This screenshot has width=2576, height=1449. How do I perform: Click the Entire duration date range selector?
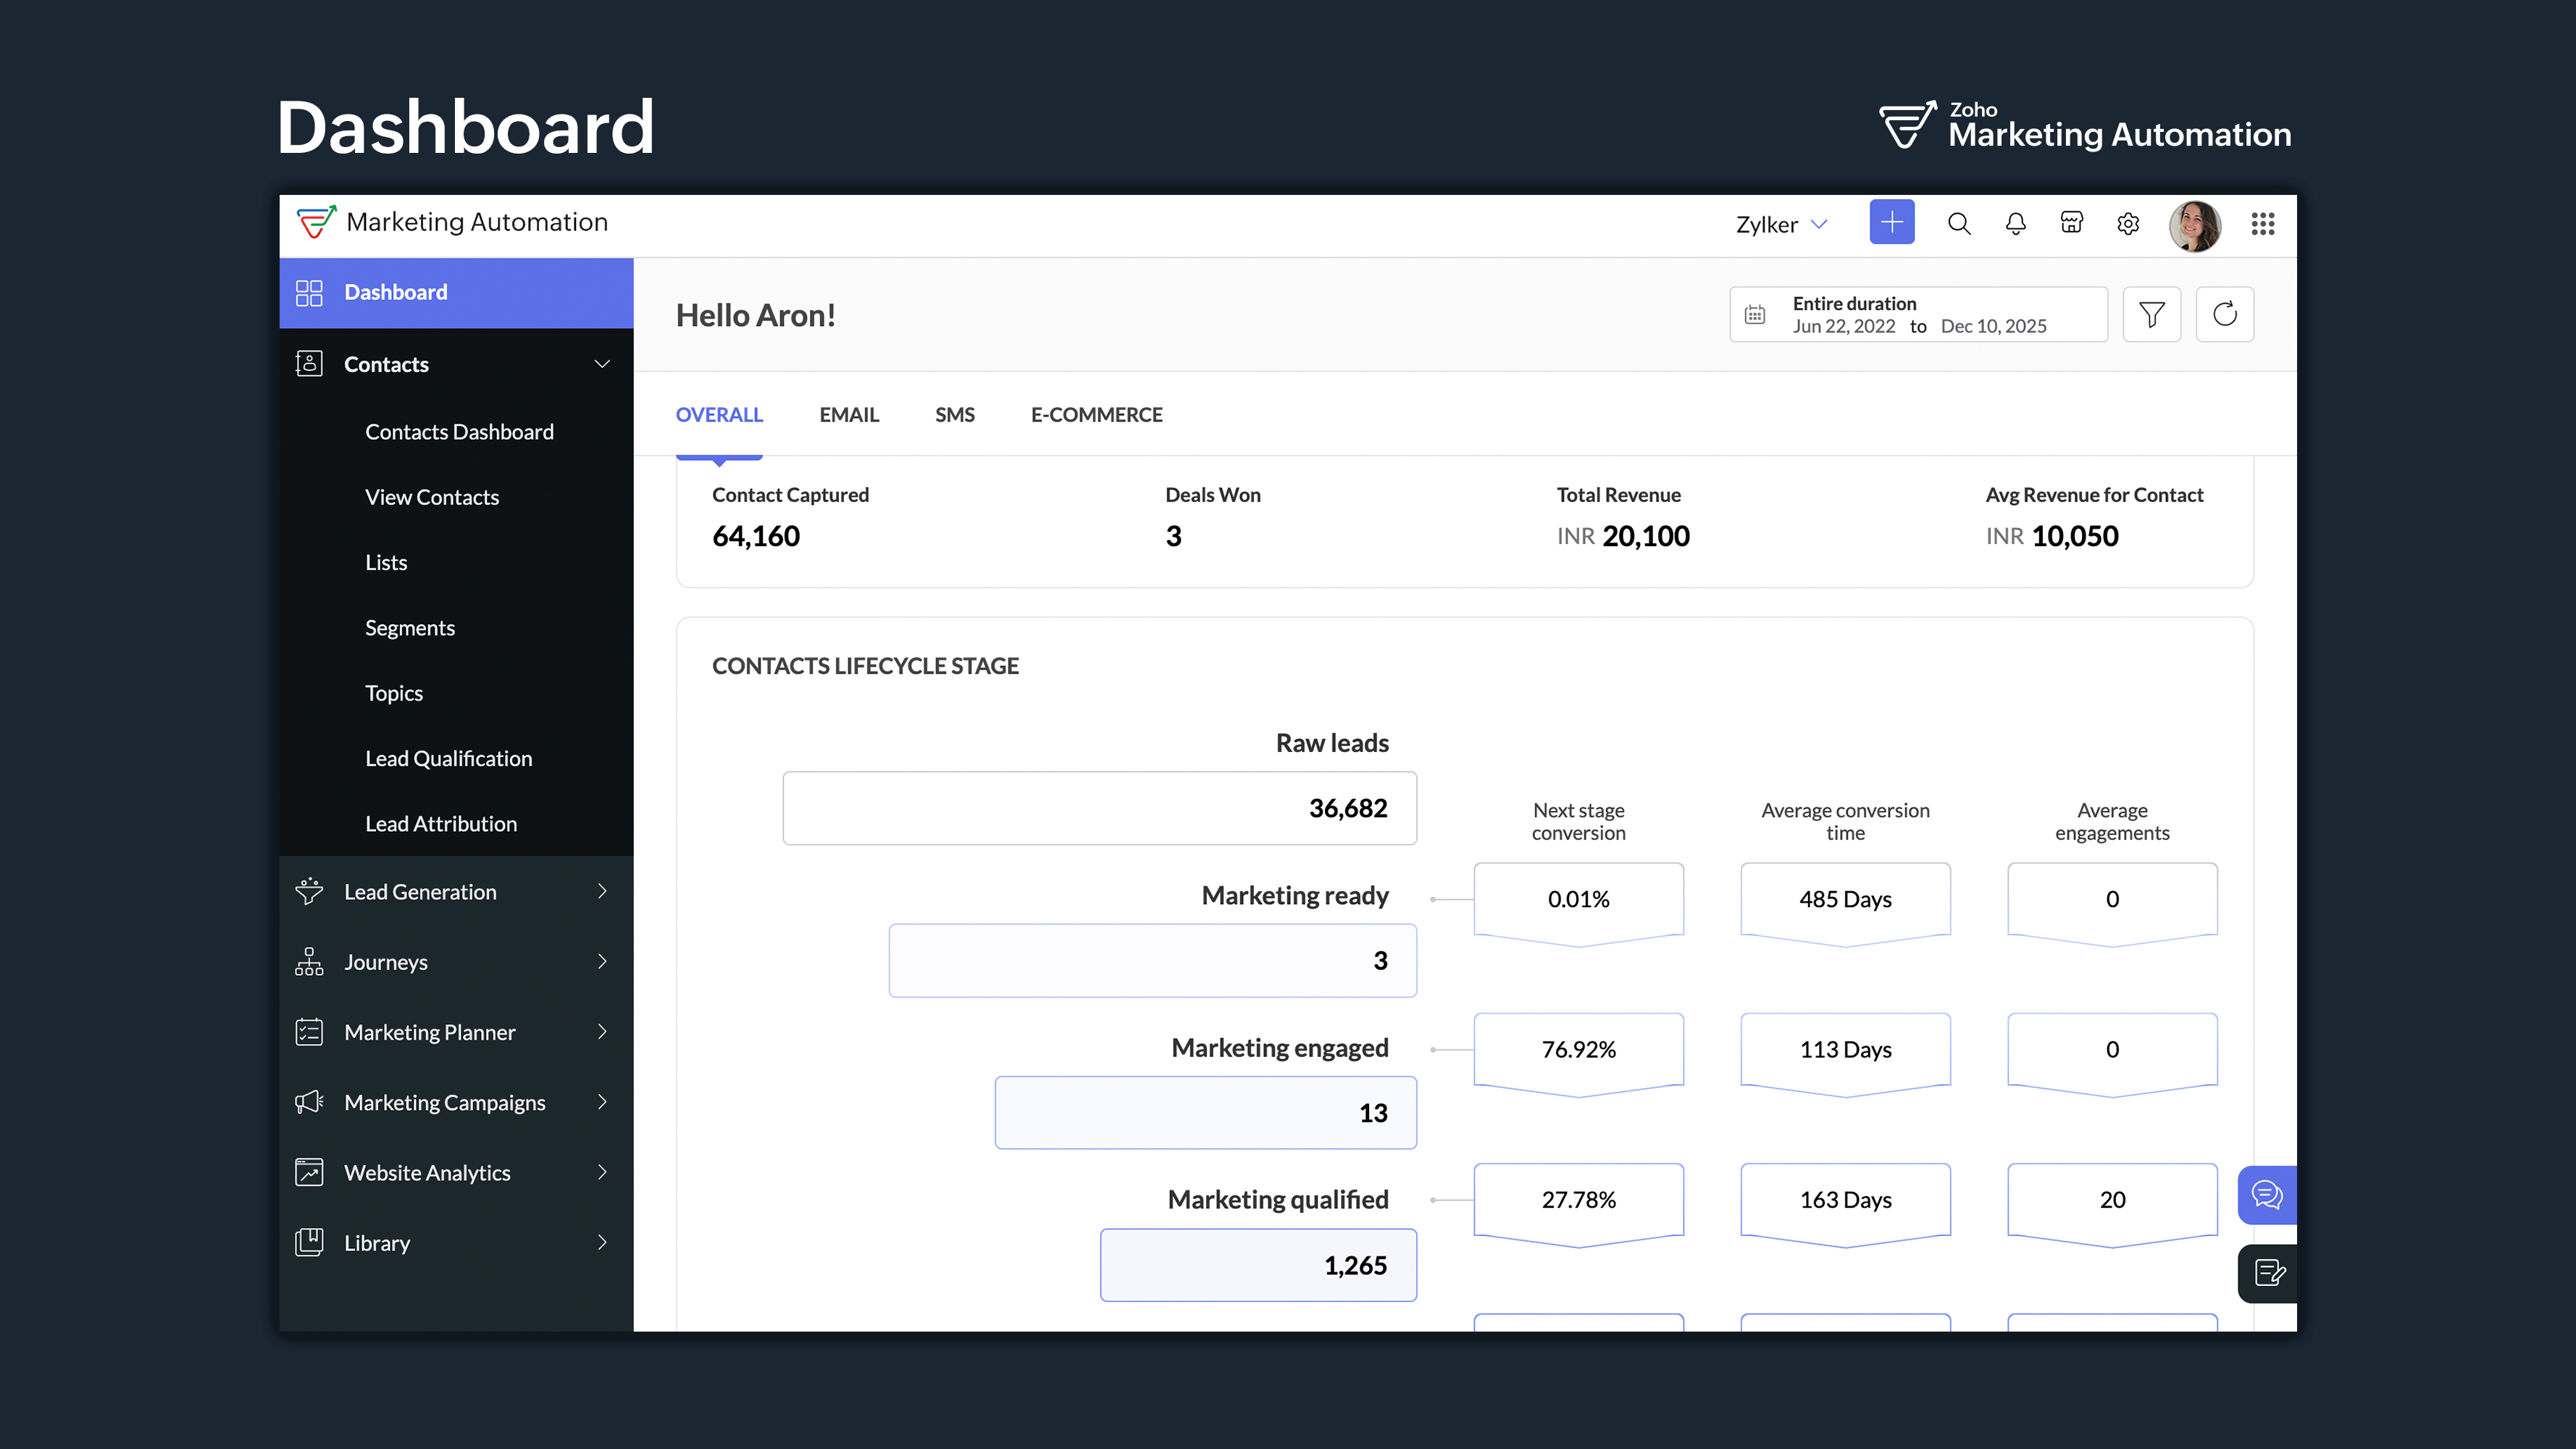(1917, 314)
